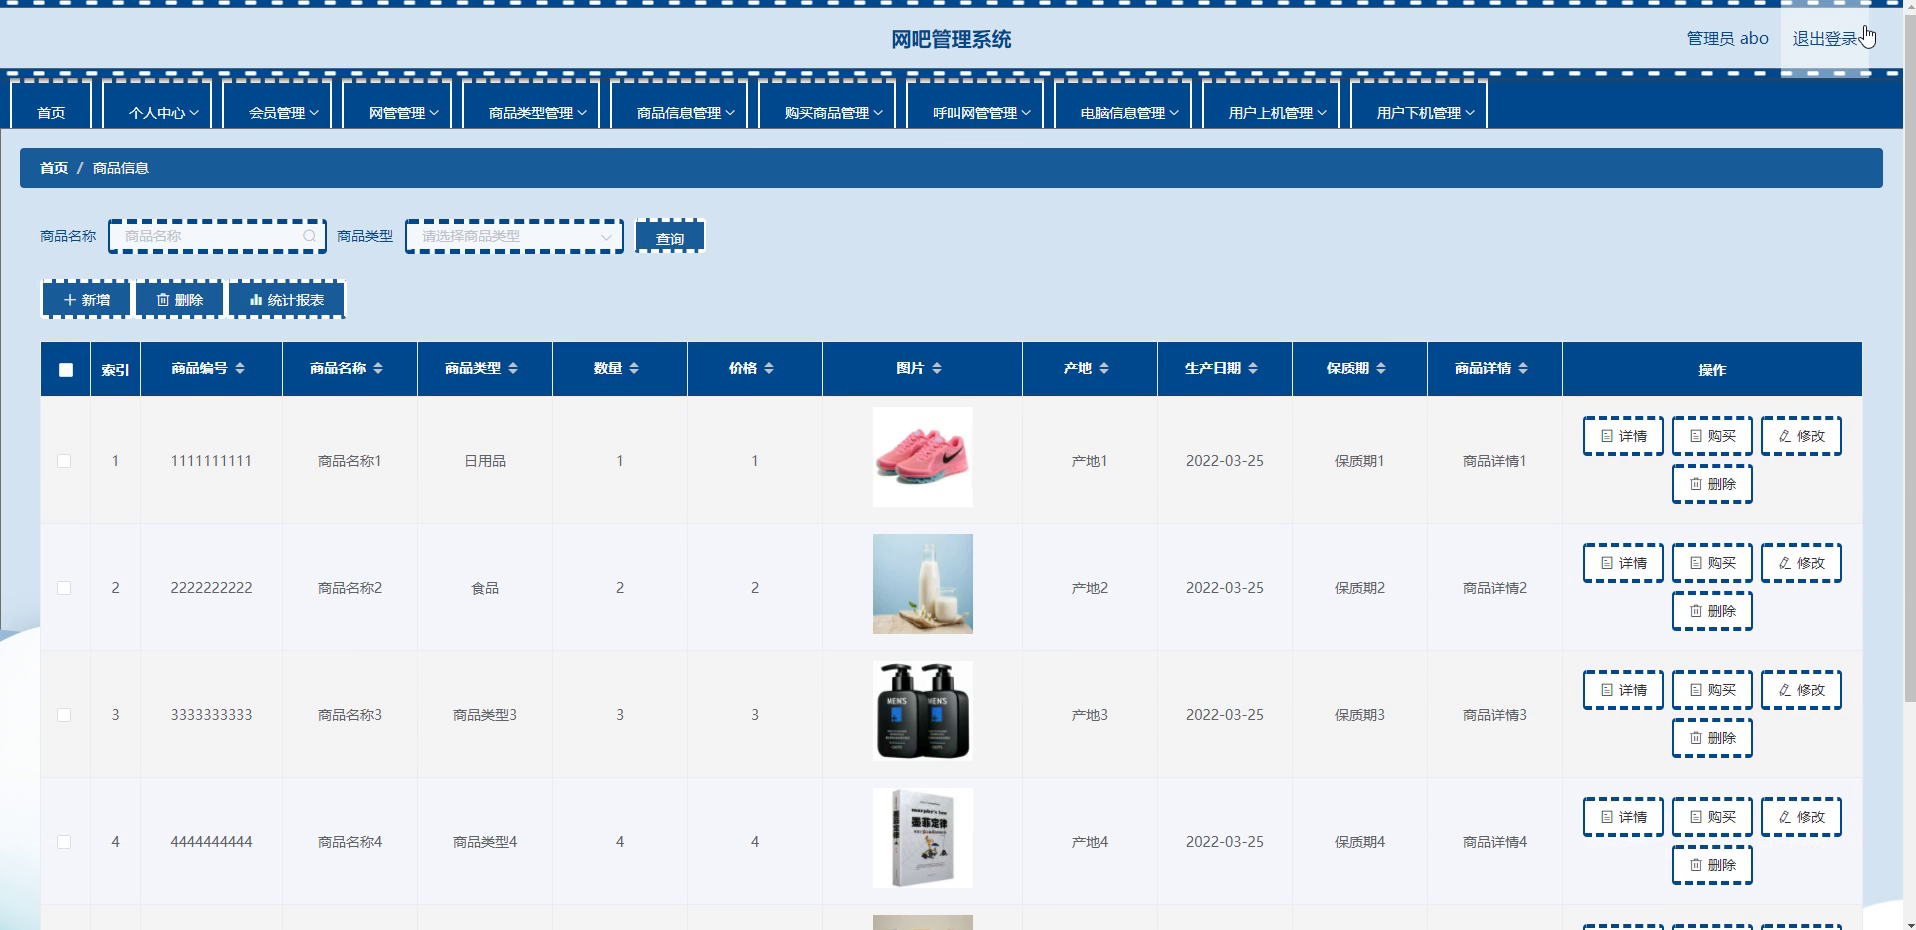Click 修改 for 商品名称4 row
Screen dimensions: 1916x930
pyautogui.click(x=1801, y=817)
